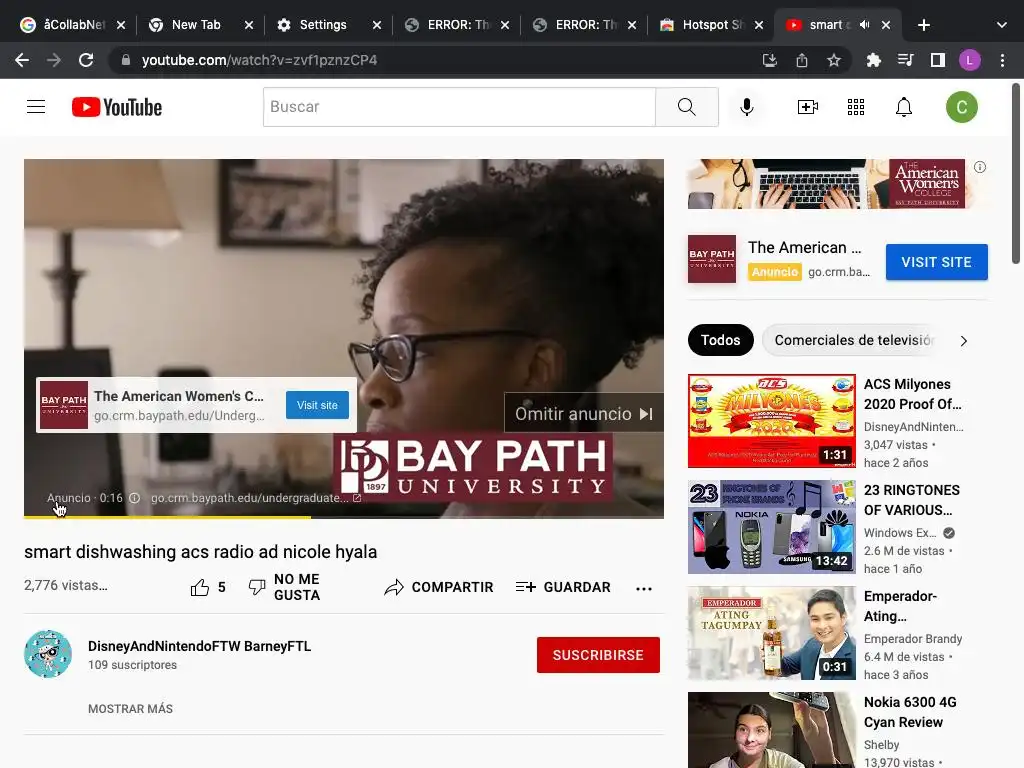
Task: Open the notifications bell
Action: 904,106
